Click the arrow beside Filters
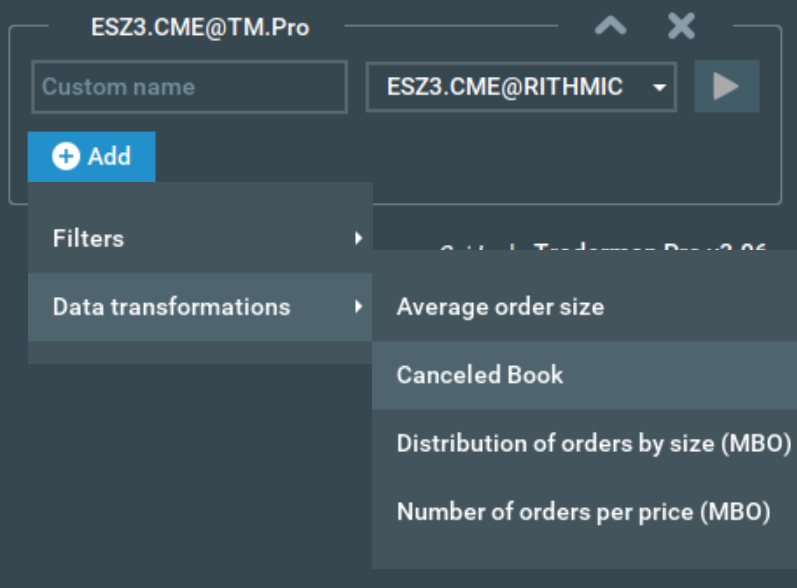The width and height of the screenshot is (797, 588). 358,238
